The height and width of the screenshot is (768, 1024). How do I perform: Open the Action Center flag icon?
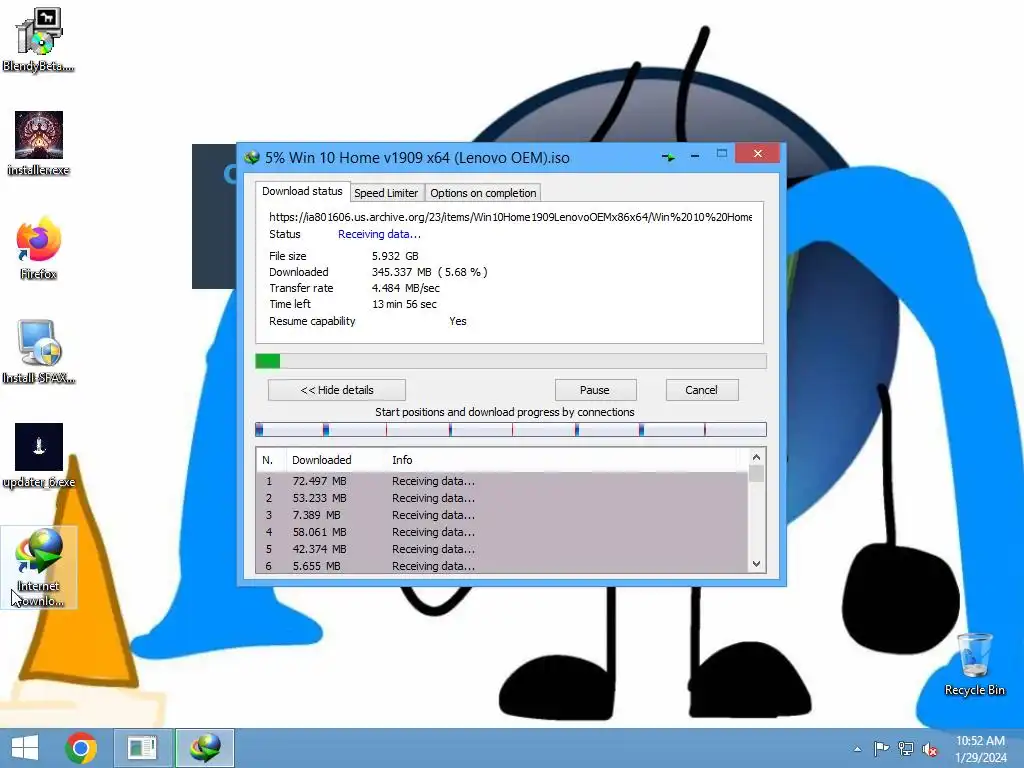[x=881, y=749]
